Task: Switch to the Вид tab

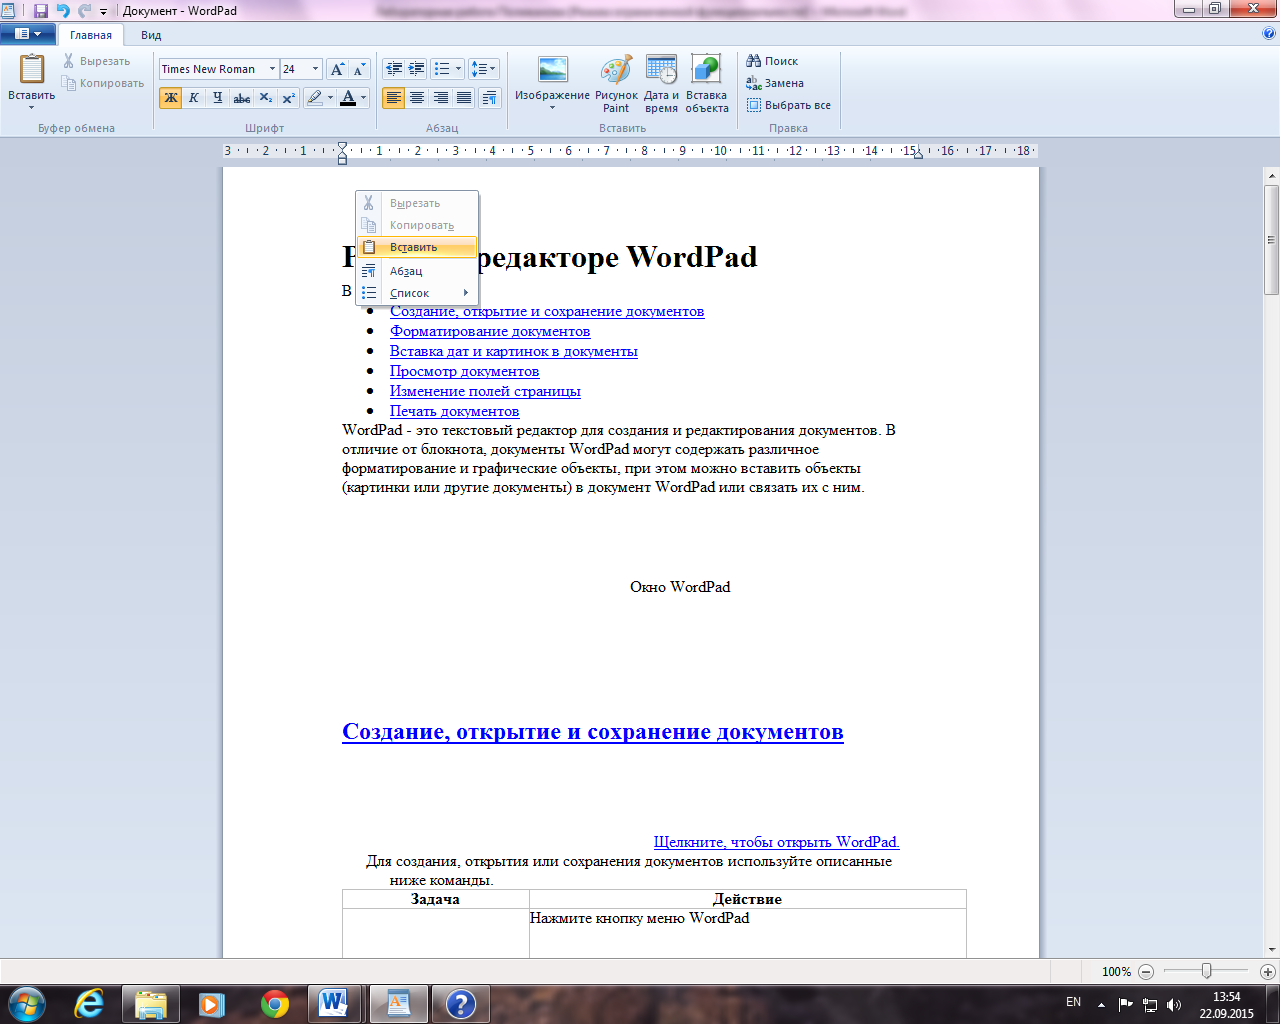Action: (x=151, y=35)
